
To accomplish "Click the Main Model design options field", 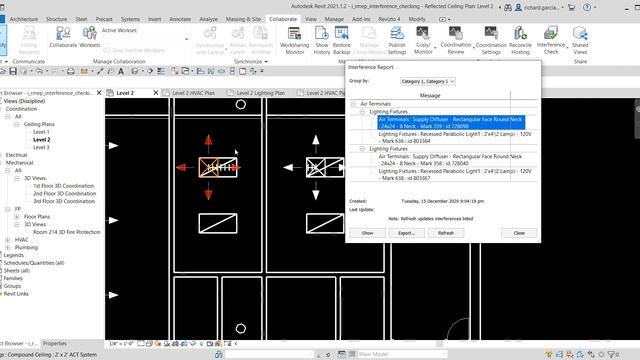I will 402,354.
